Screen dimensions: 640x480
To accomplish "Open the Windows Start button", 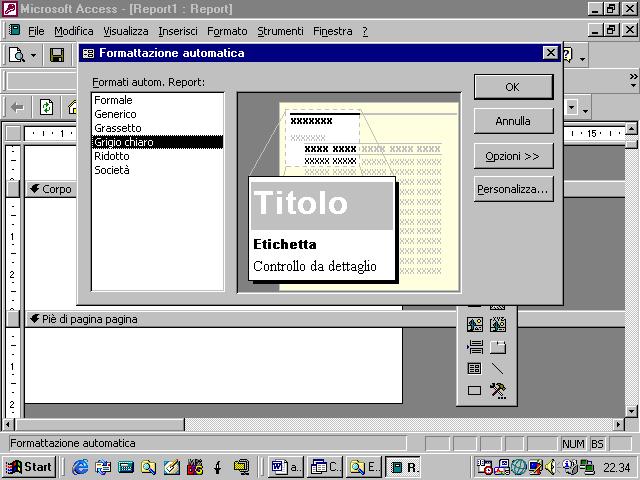I will click(30, 467).
